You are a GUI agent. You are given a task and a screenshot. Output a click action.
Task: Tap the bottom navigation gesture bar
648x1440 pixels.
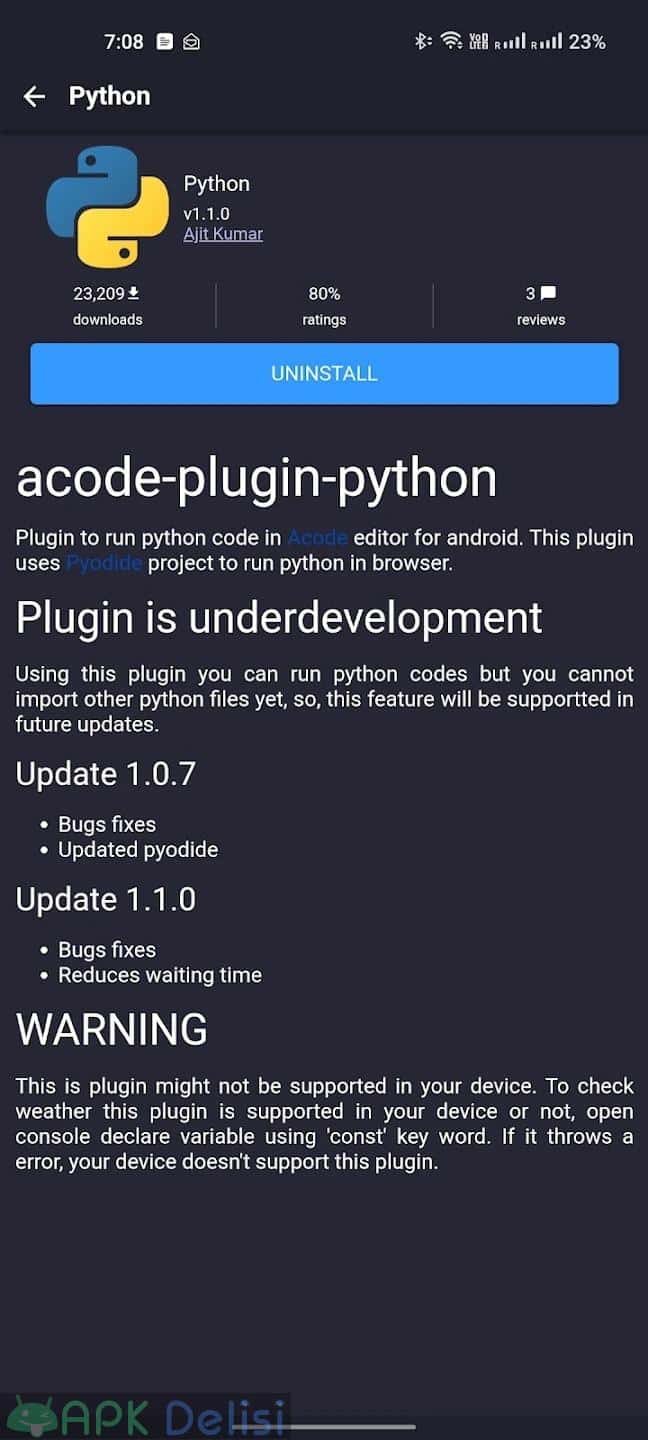click(324, 1427)
